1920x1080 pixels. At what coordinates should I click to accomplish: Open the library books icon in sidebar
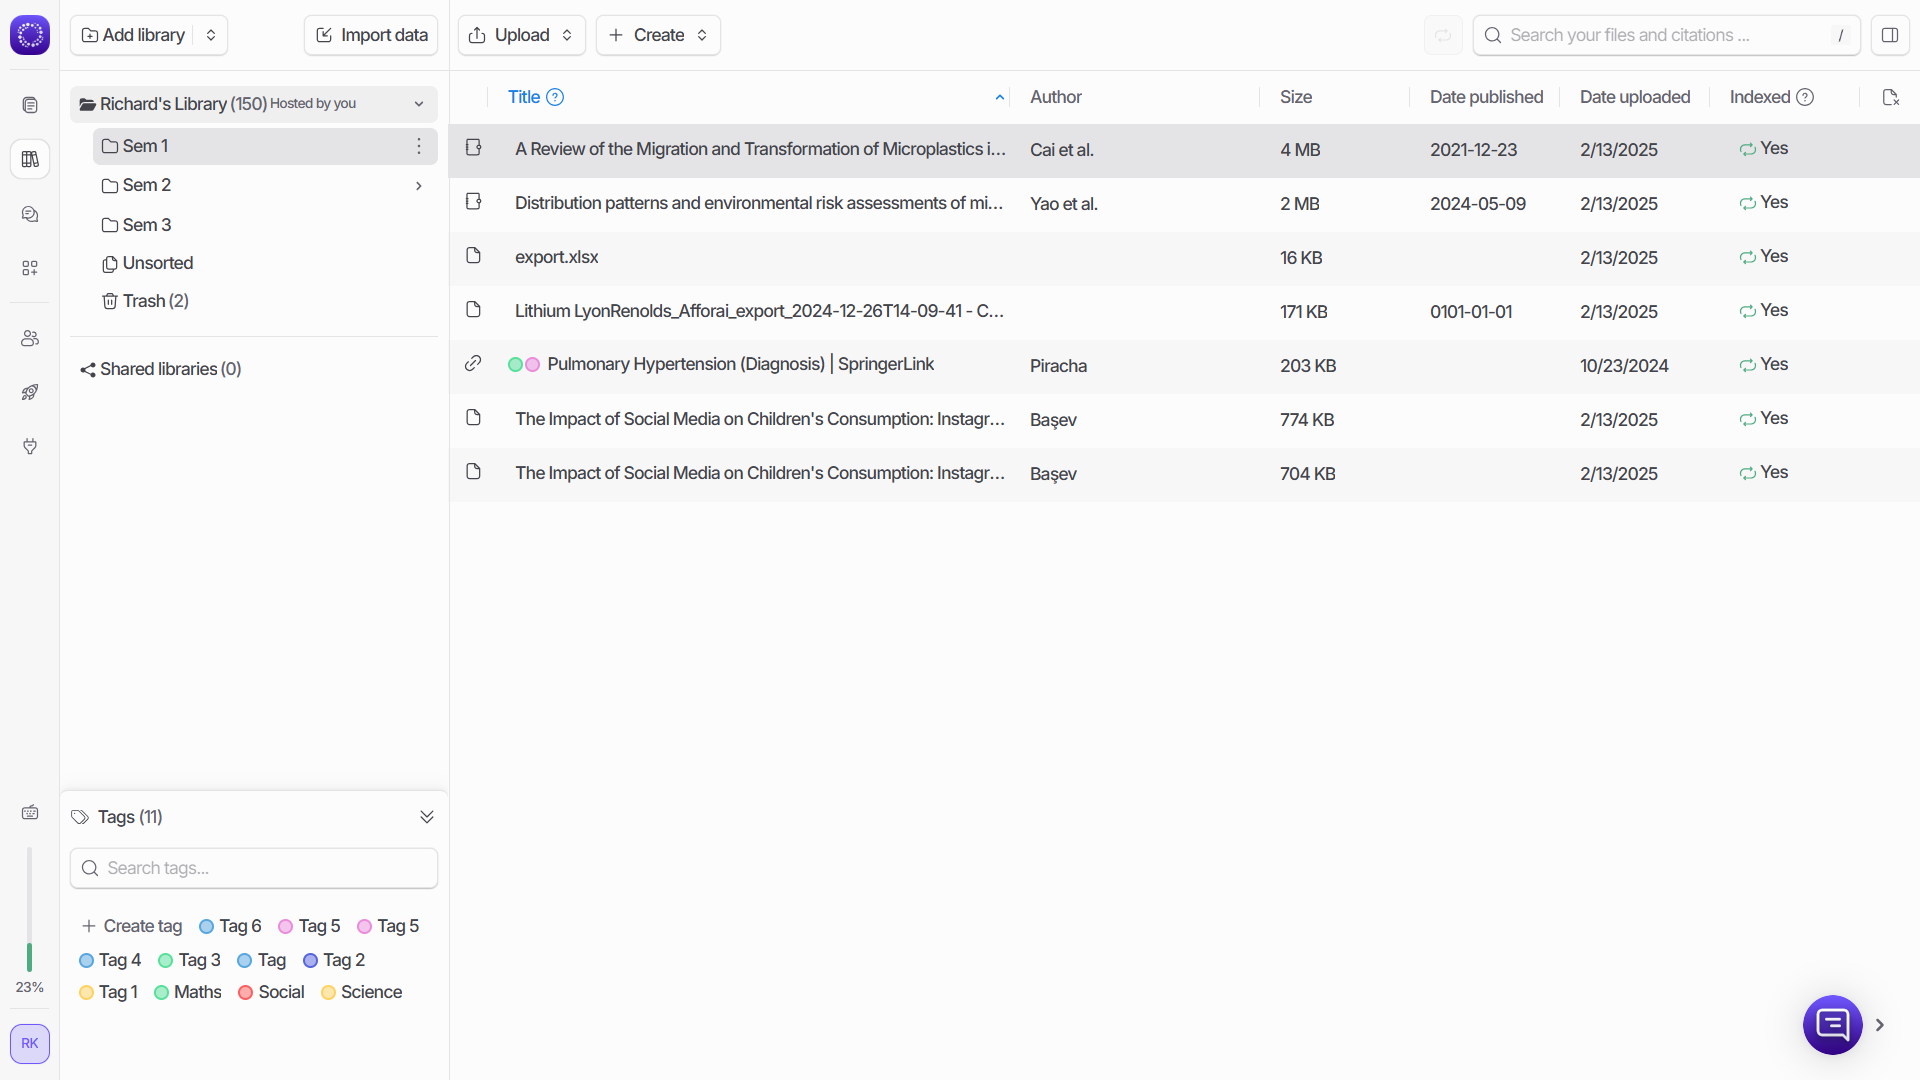(30, 159)
